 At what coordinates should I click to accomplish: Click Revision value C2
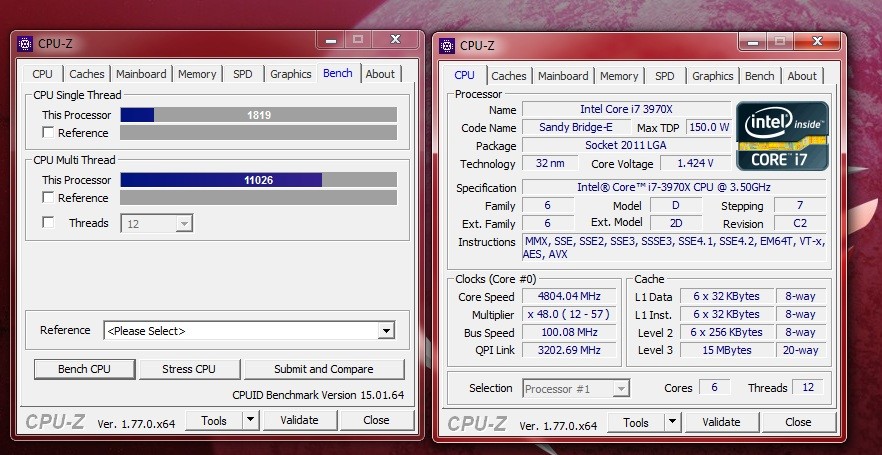[800, 223]
